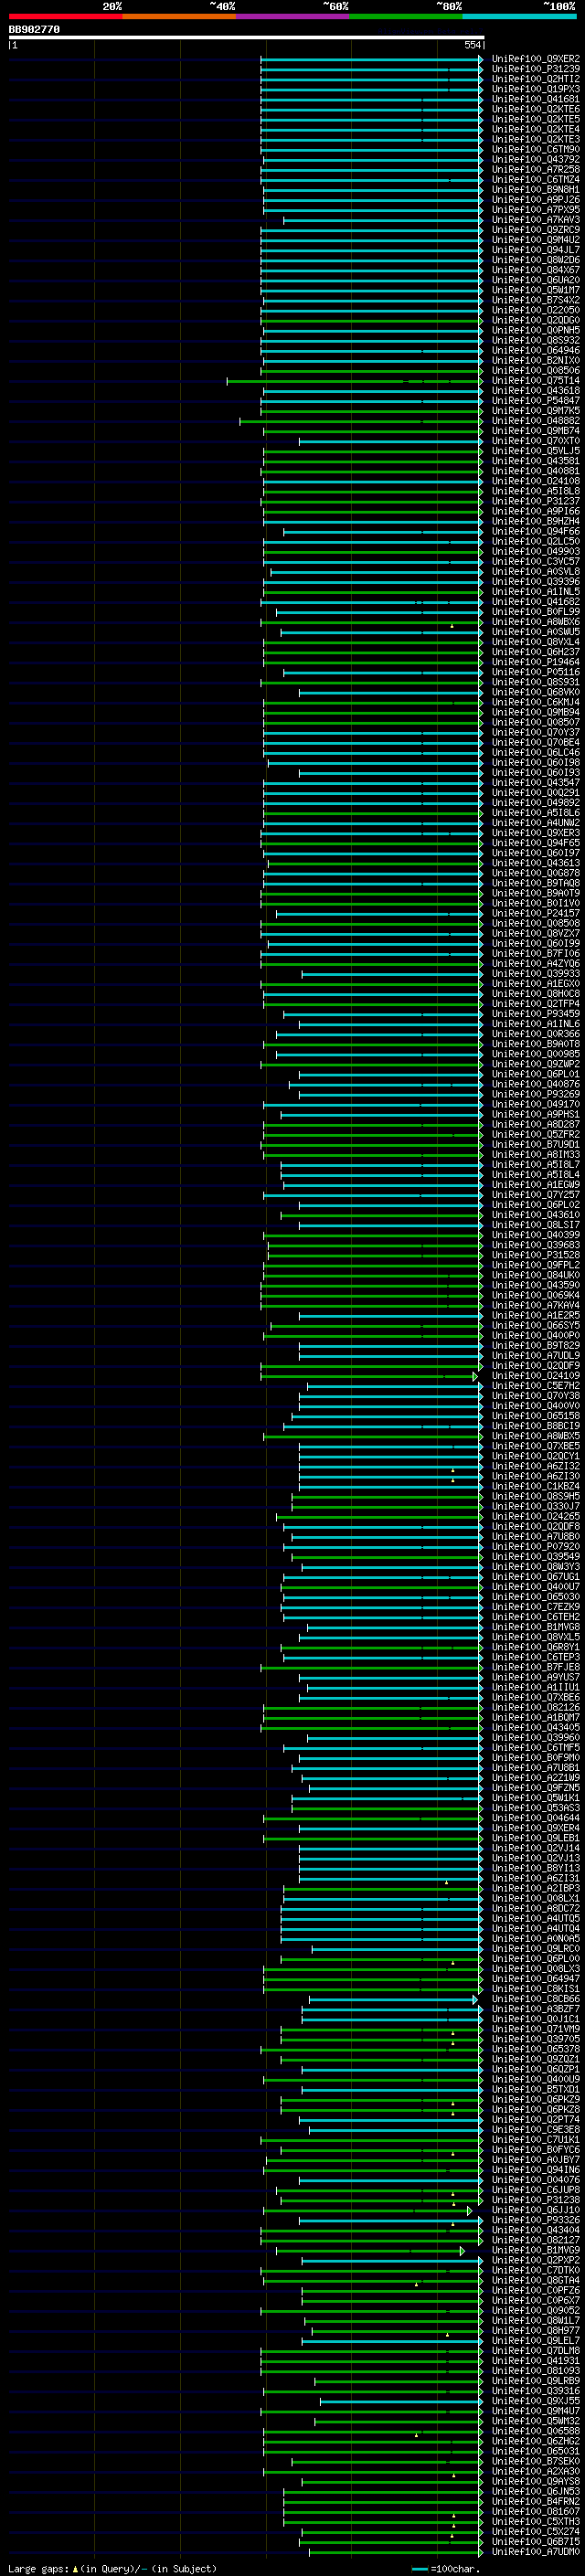The width and height of the screenshot is (585, 2576).
Task: Open UniRef100_Q68VK0 hit
Action: click(535, 692)
